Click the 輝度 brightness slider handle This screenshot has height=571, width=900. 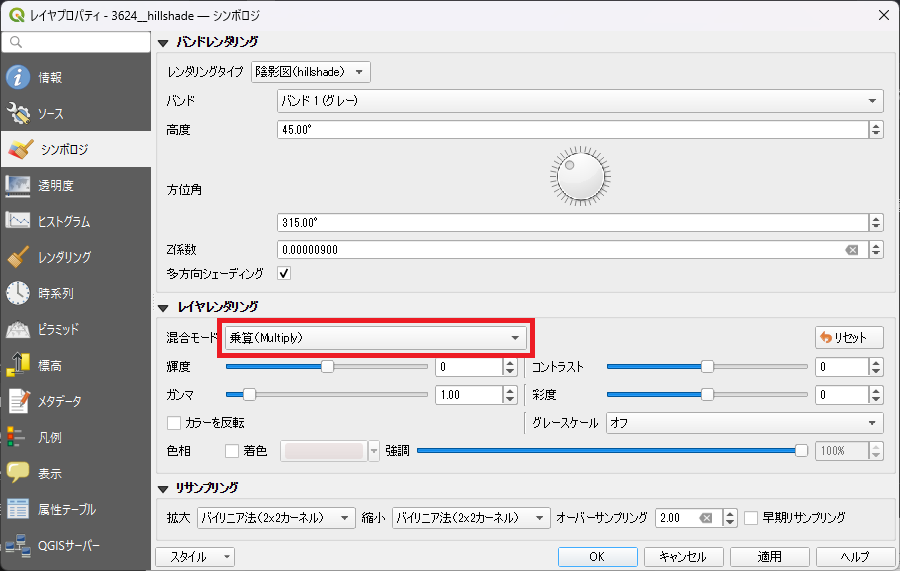327,367
